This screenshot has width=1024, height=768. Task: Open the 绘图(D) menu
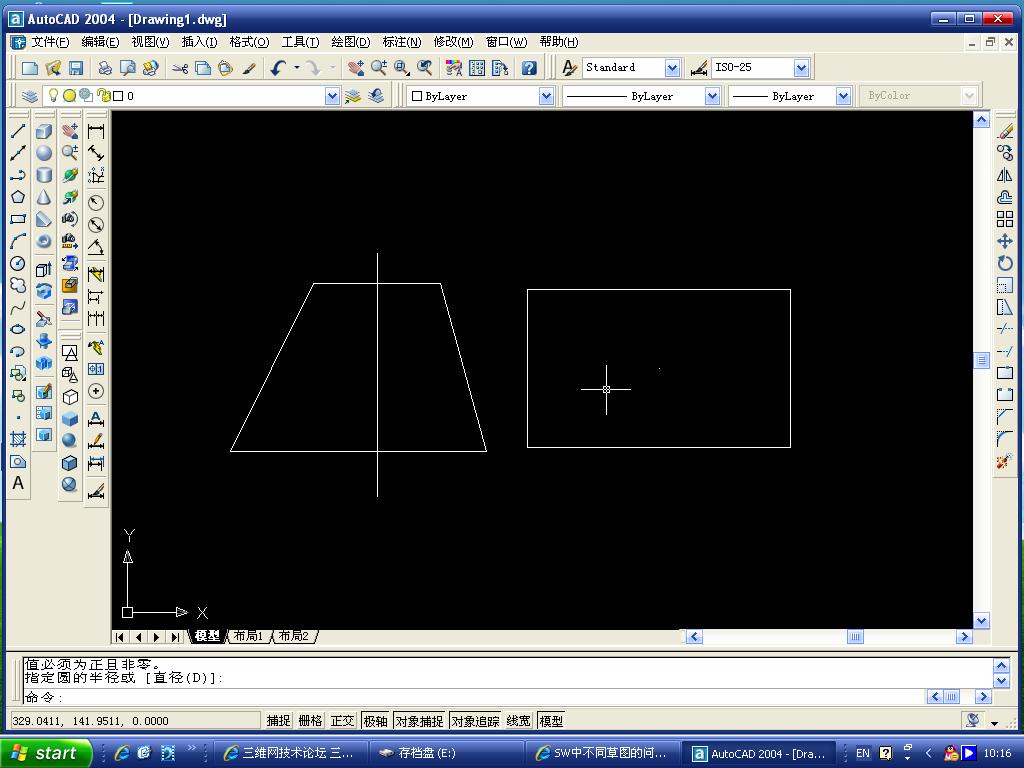click(x=351, y=42)
